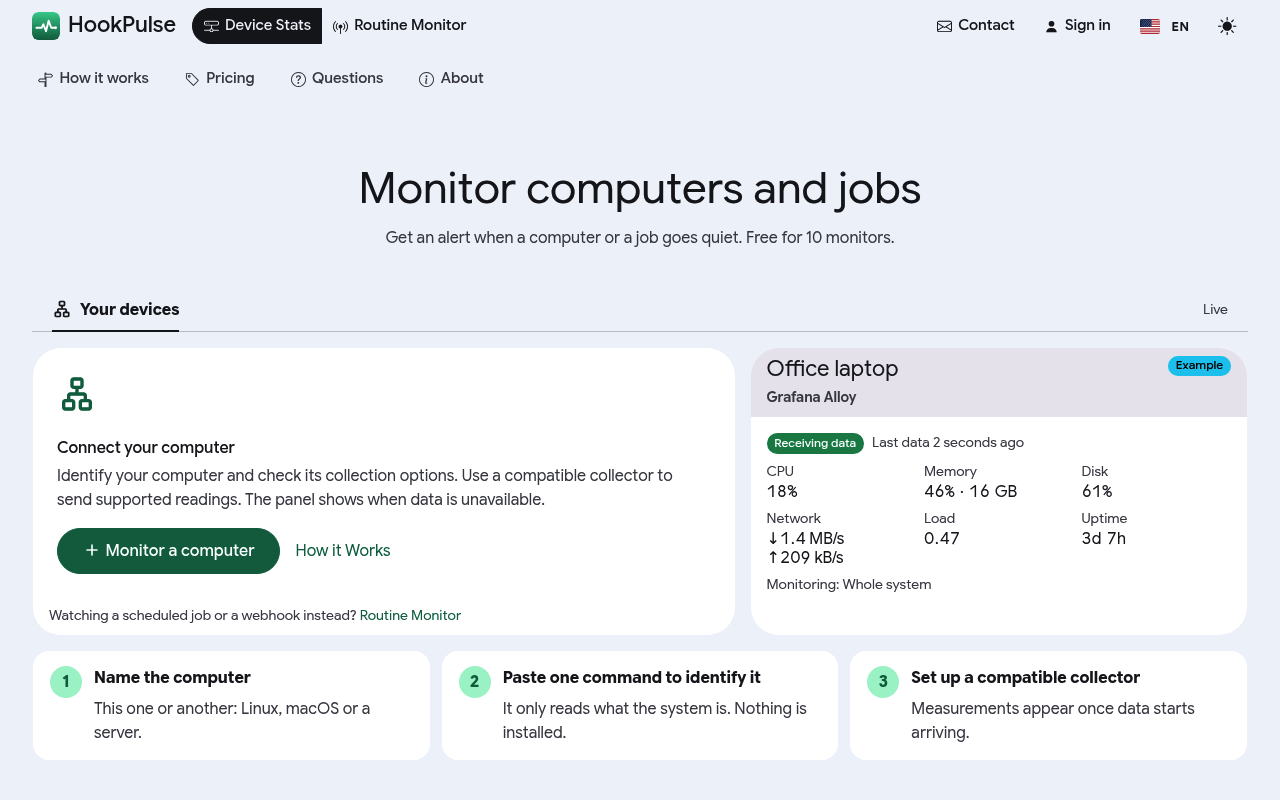Image resolution: width=1280 pixels, height=800 pixels.
Task: Click step 2 number badge
Action: click(x=475, y=682)
